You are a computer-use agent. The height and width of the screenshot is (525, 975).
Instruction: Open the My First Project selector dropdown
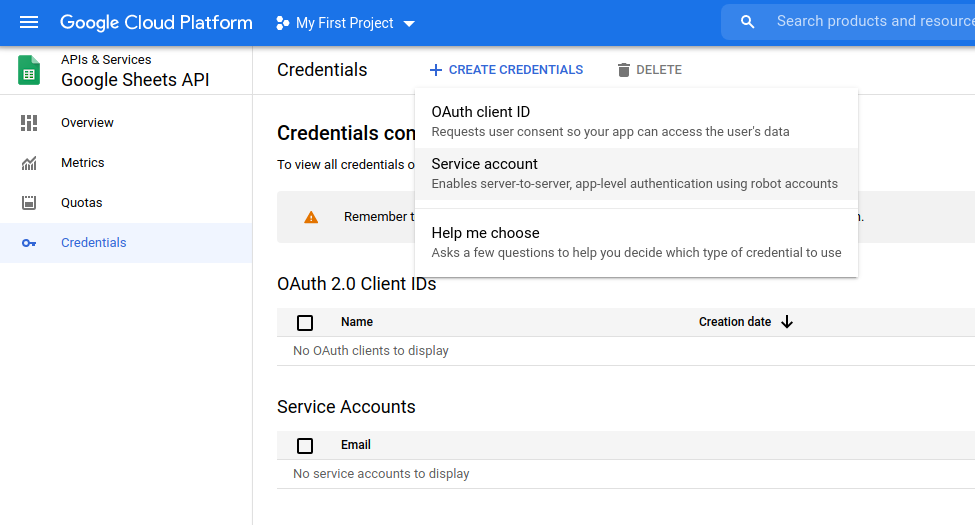pos(345,23)
